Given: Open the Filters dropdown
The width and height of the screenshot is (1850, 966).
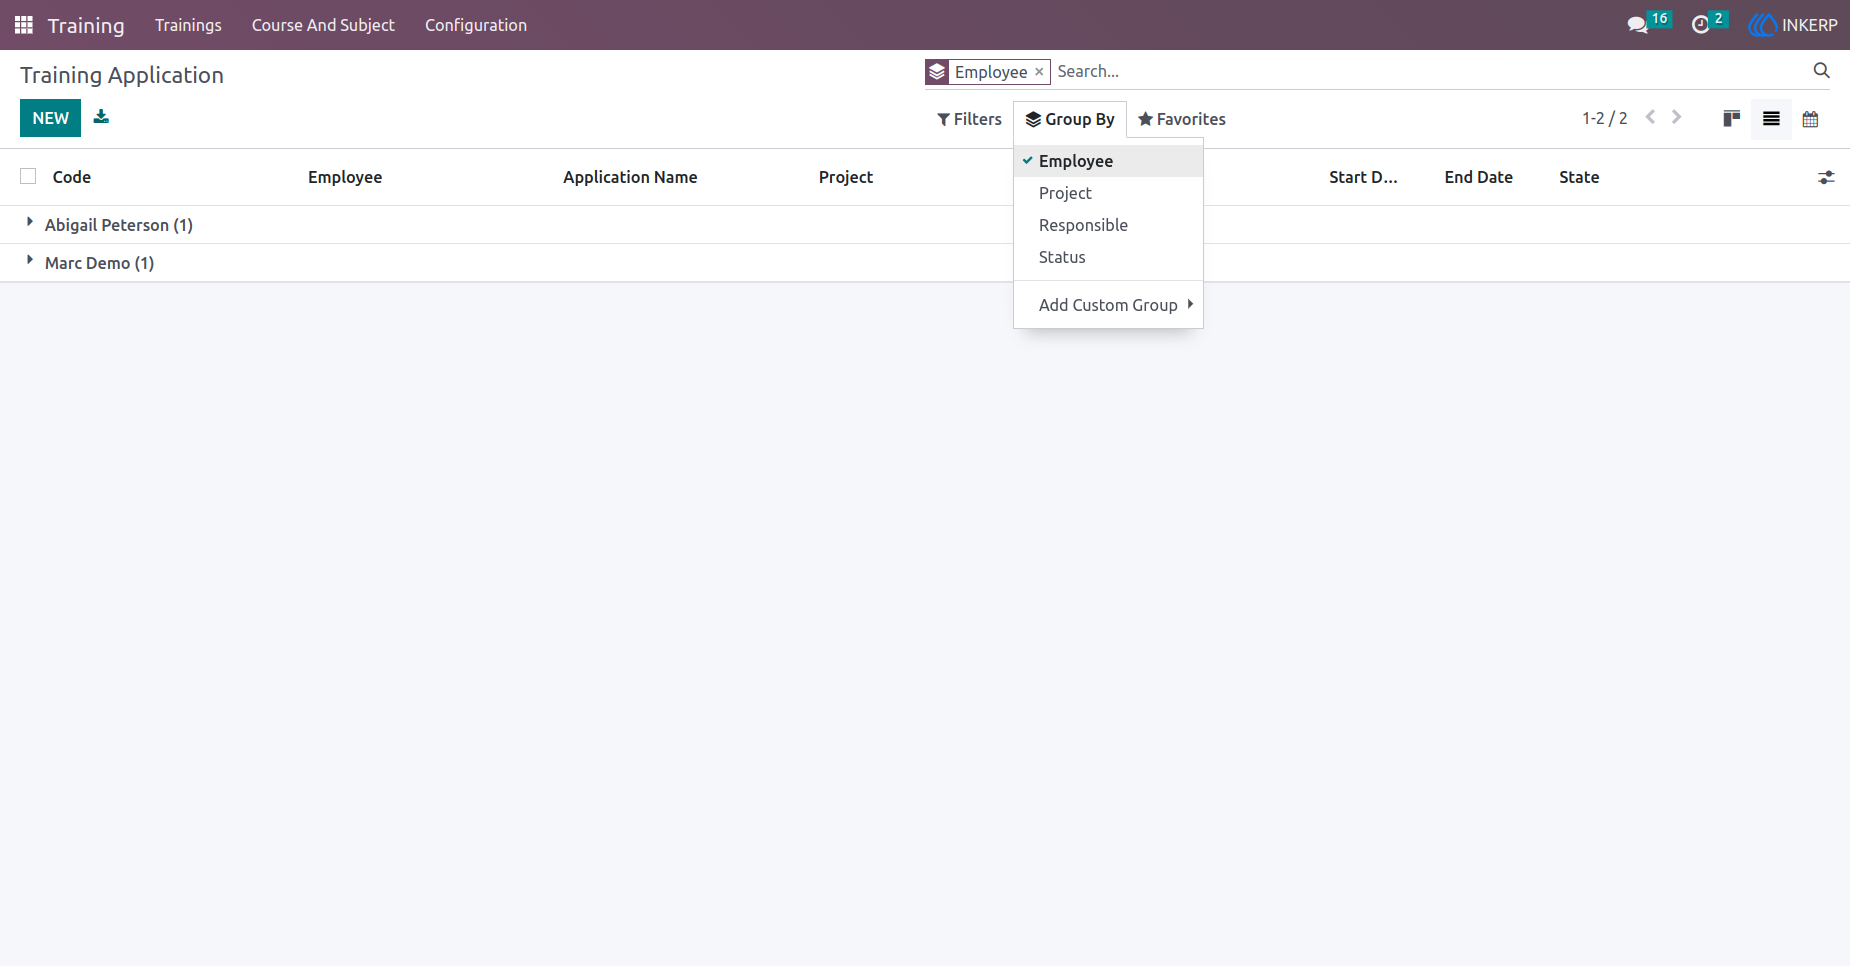Looking at the screenshot, I should (969, 119).
